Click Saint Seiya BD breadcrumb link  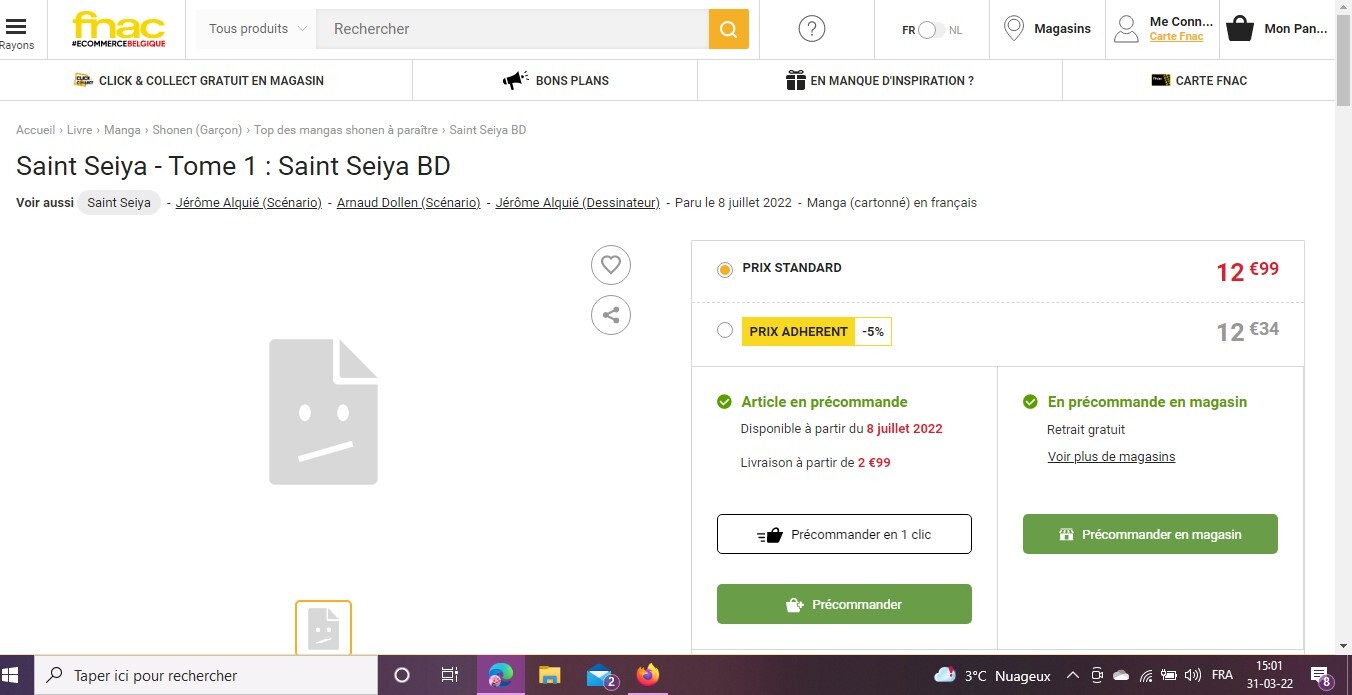coord(488,130)
